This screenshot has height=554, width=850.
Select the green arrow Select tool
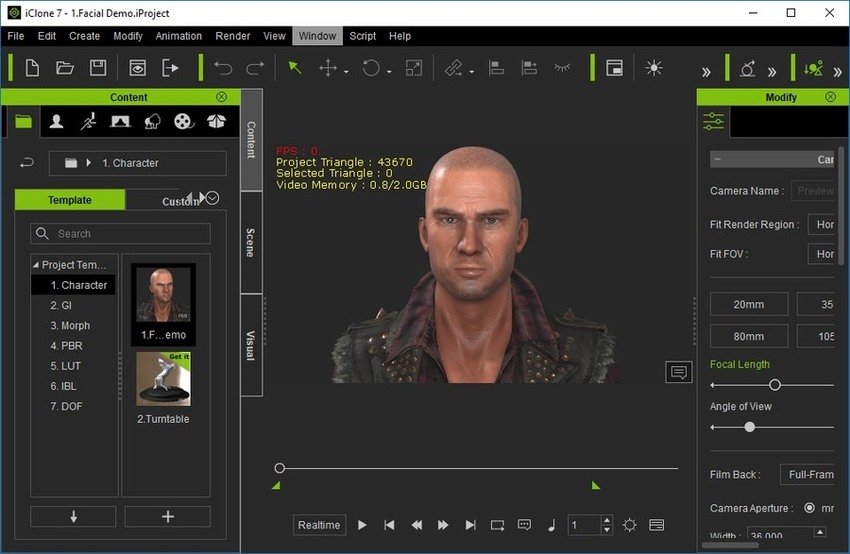pos(295,68)
